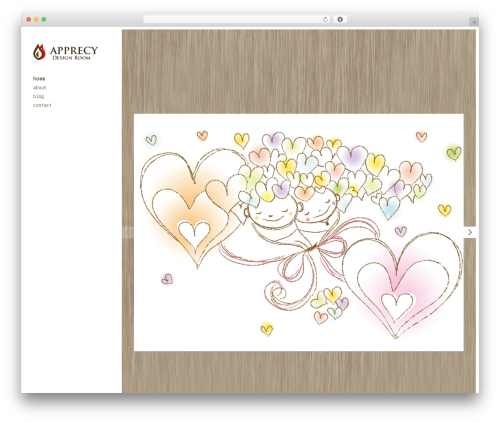
Task: Click the Apprecy Design Room logo
Action: tap(65, 52)
